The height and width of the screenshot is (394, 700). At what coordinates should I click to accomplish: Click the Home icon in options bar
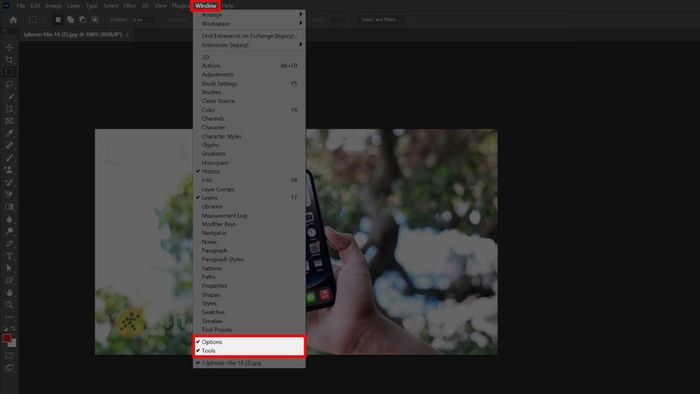pos(13,20)
